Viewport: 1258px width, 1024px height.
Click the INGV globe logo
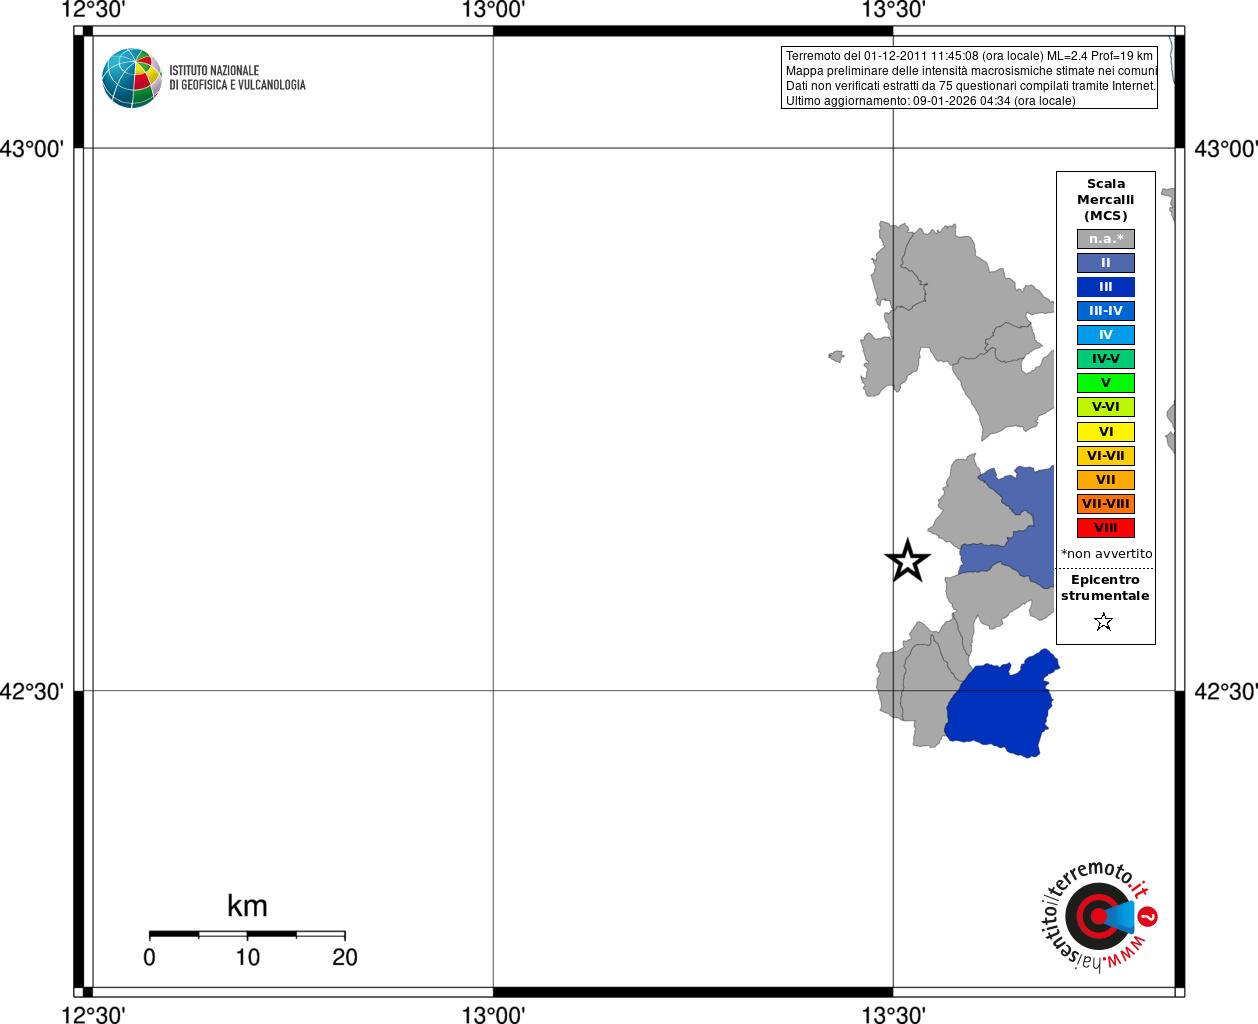[132, 78]
